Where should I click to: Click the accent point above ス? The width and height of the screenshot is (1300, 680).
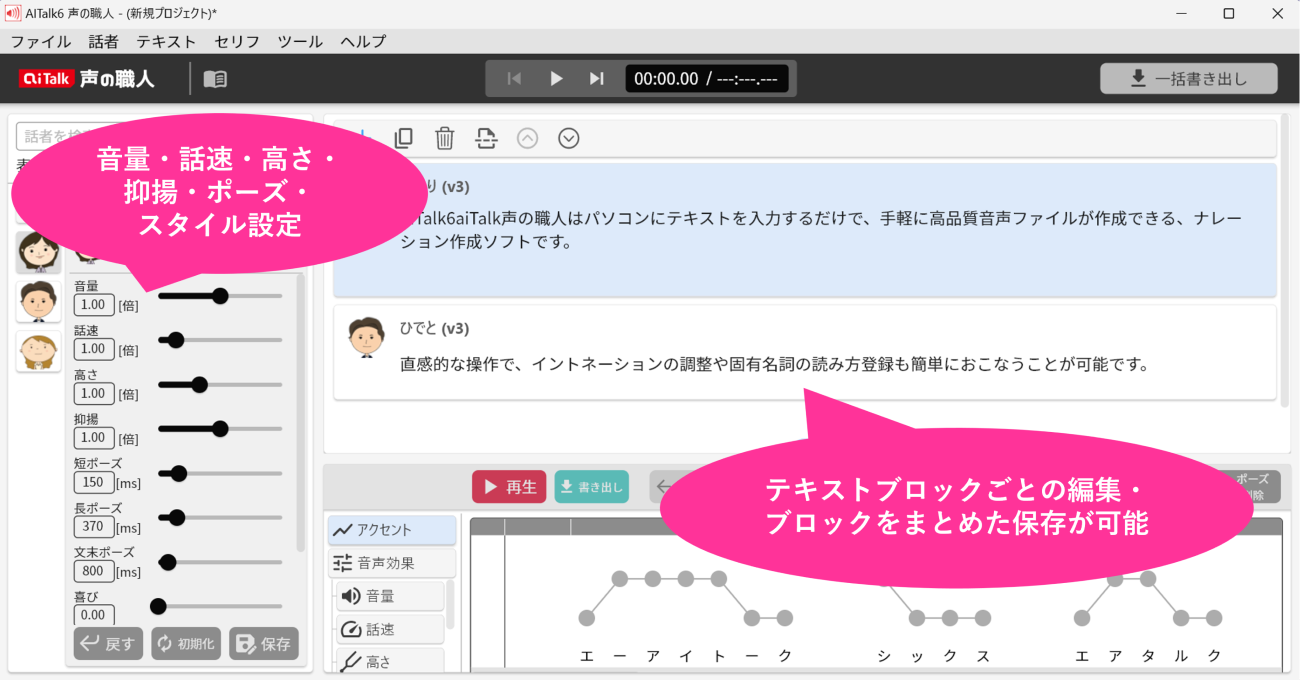click(x=983, y=618)
